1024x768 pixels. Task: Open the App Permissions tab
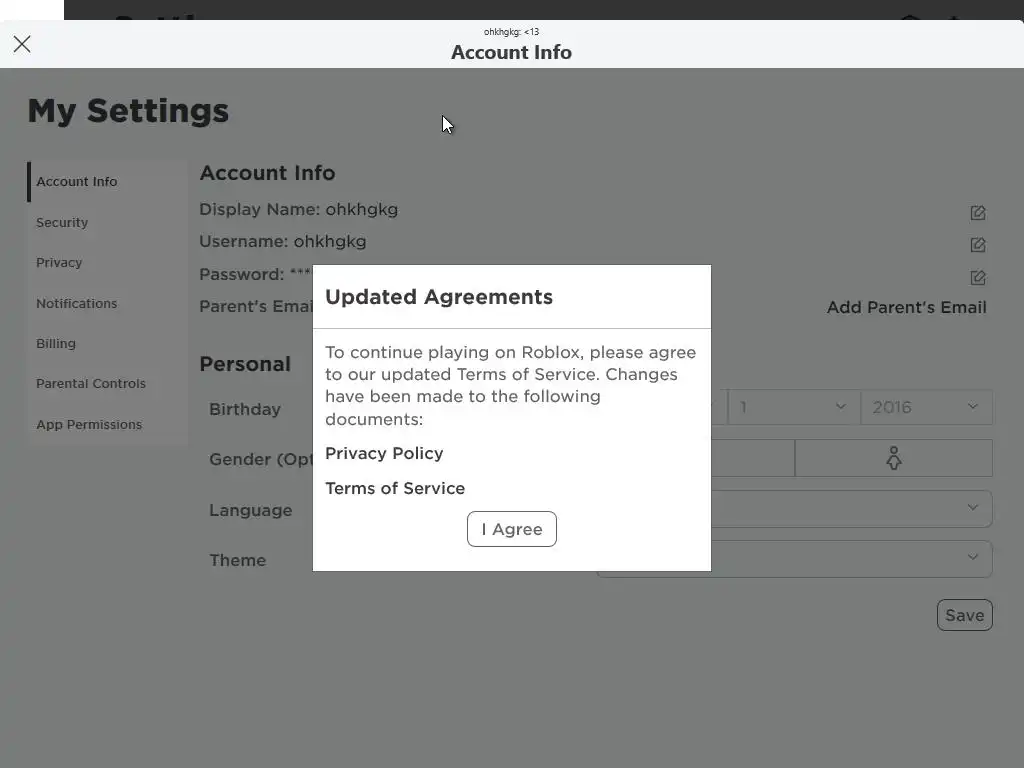[108, 424]
